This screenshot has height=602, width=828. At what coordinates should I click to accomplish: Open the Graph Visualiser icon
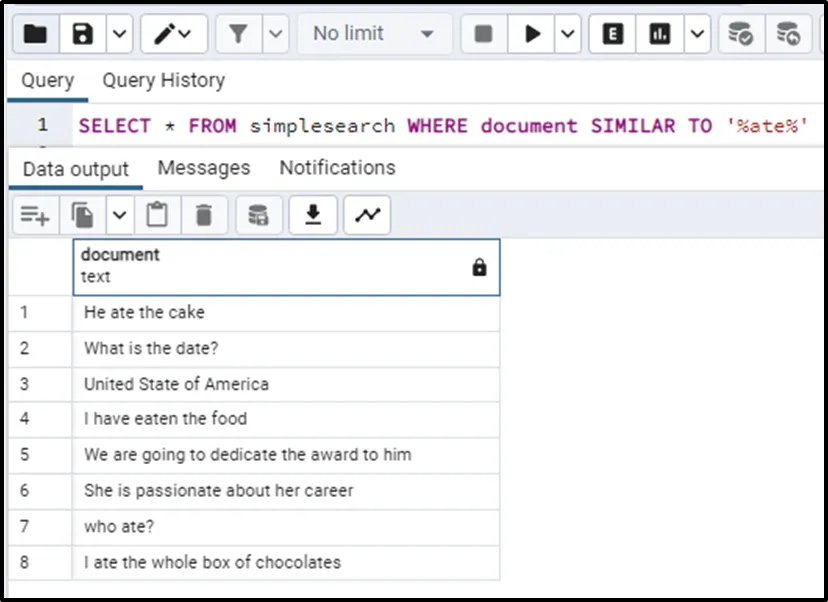pos(367,215)
